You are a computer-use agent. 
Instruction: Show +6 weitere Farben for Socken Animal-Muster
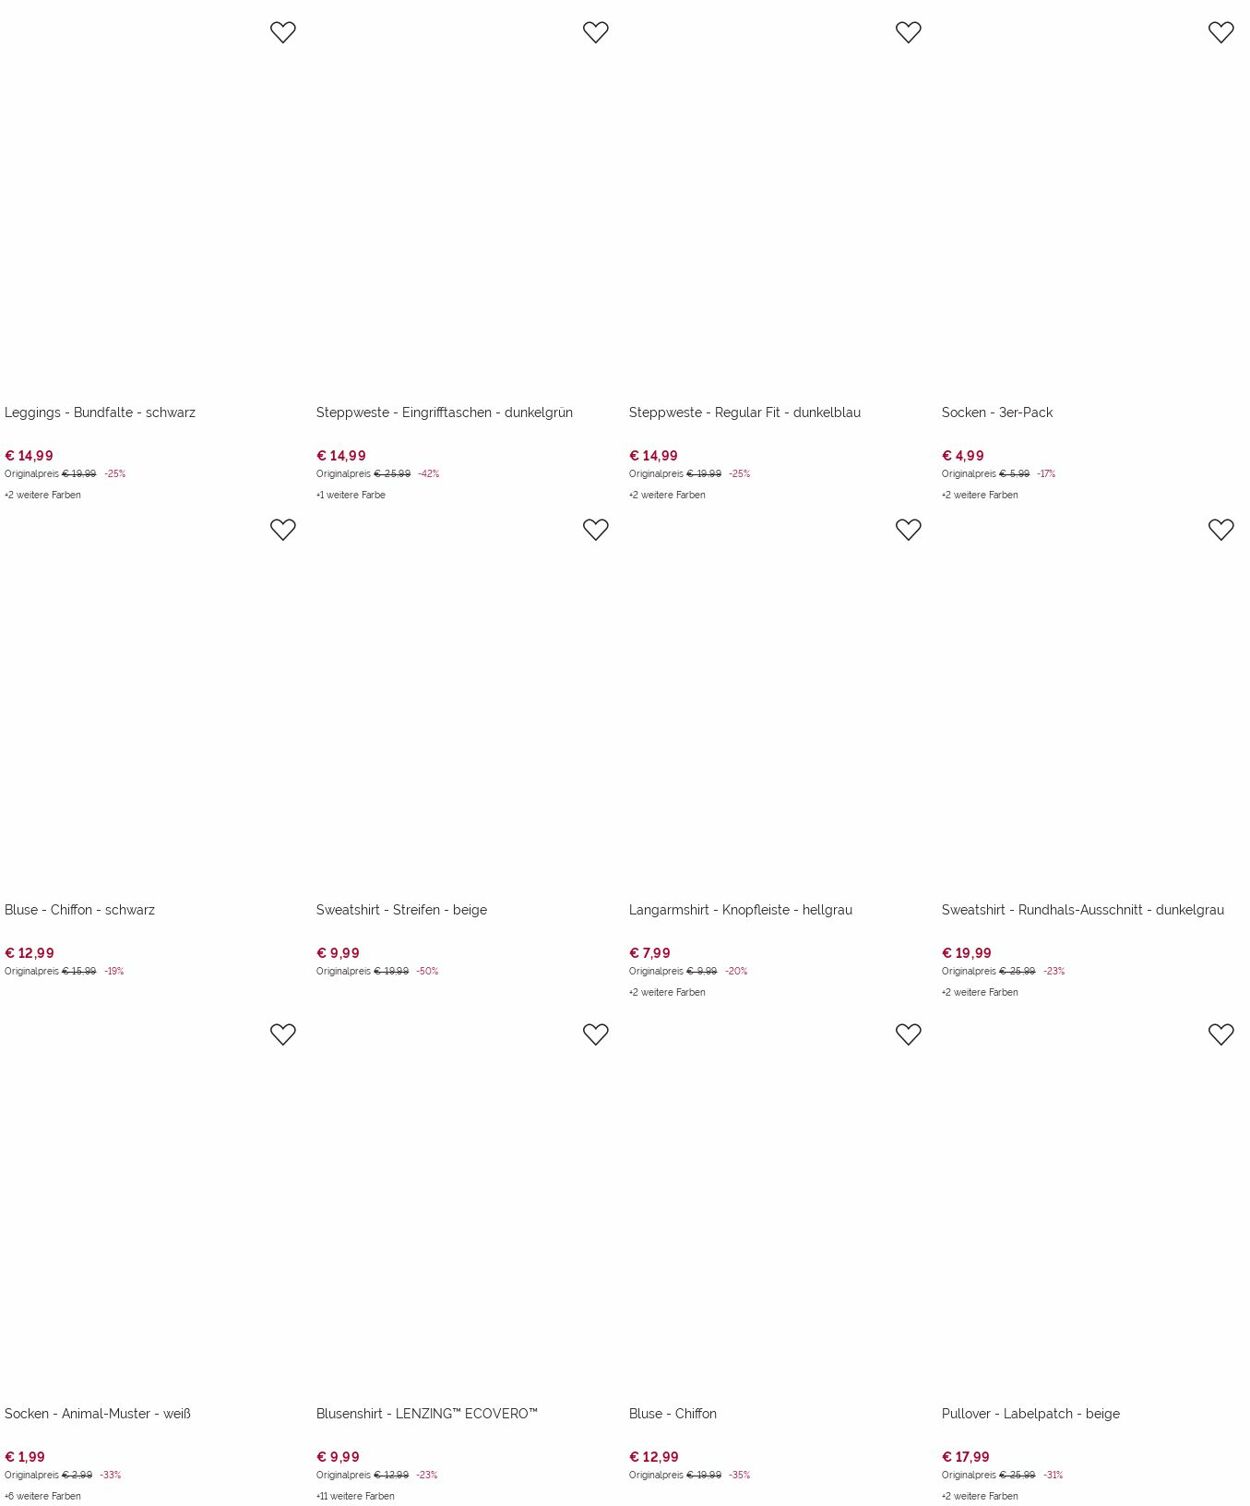(x=42, y=1496)
